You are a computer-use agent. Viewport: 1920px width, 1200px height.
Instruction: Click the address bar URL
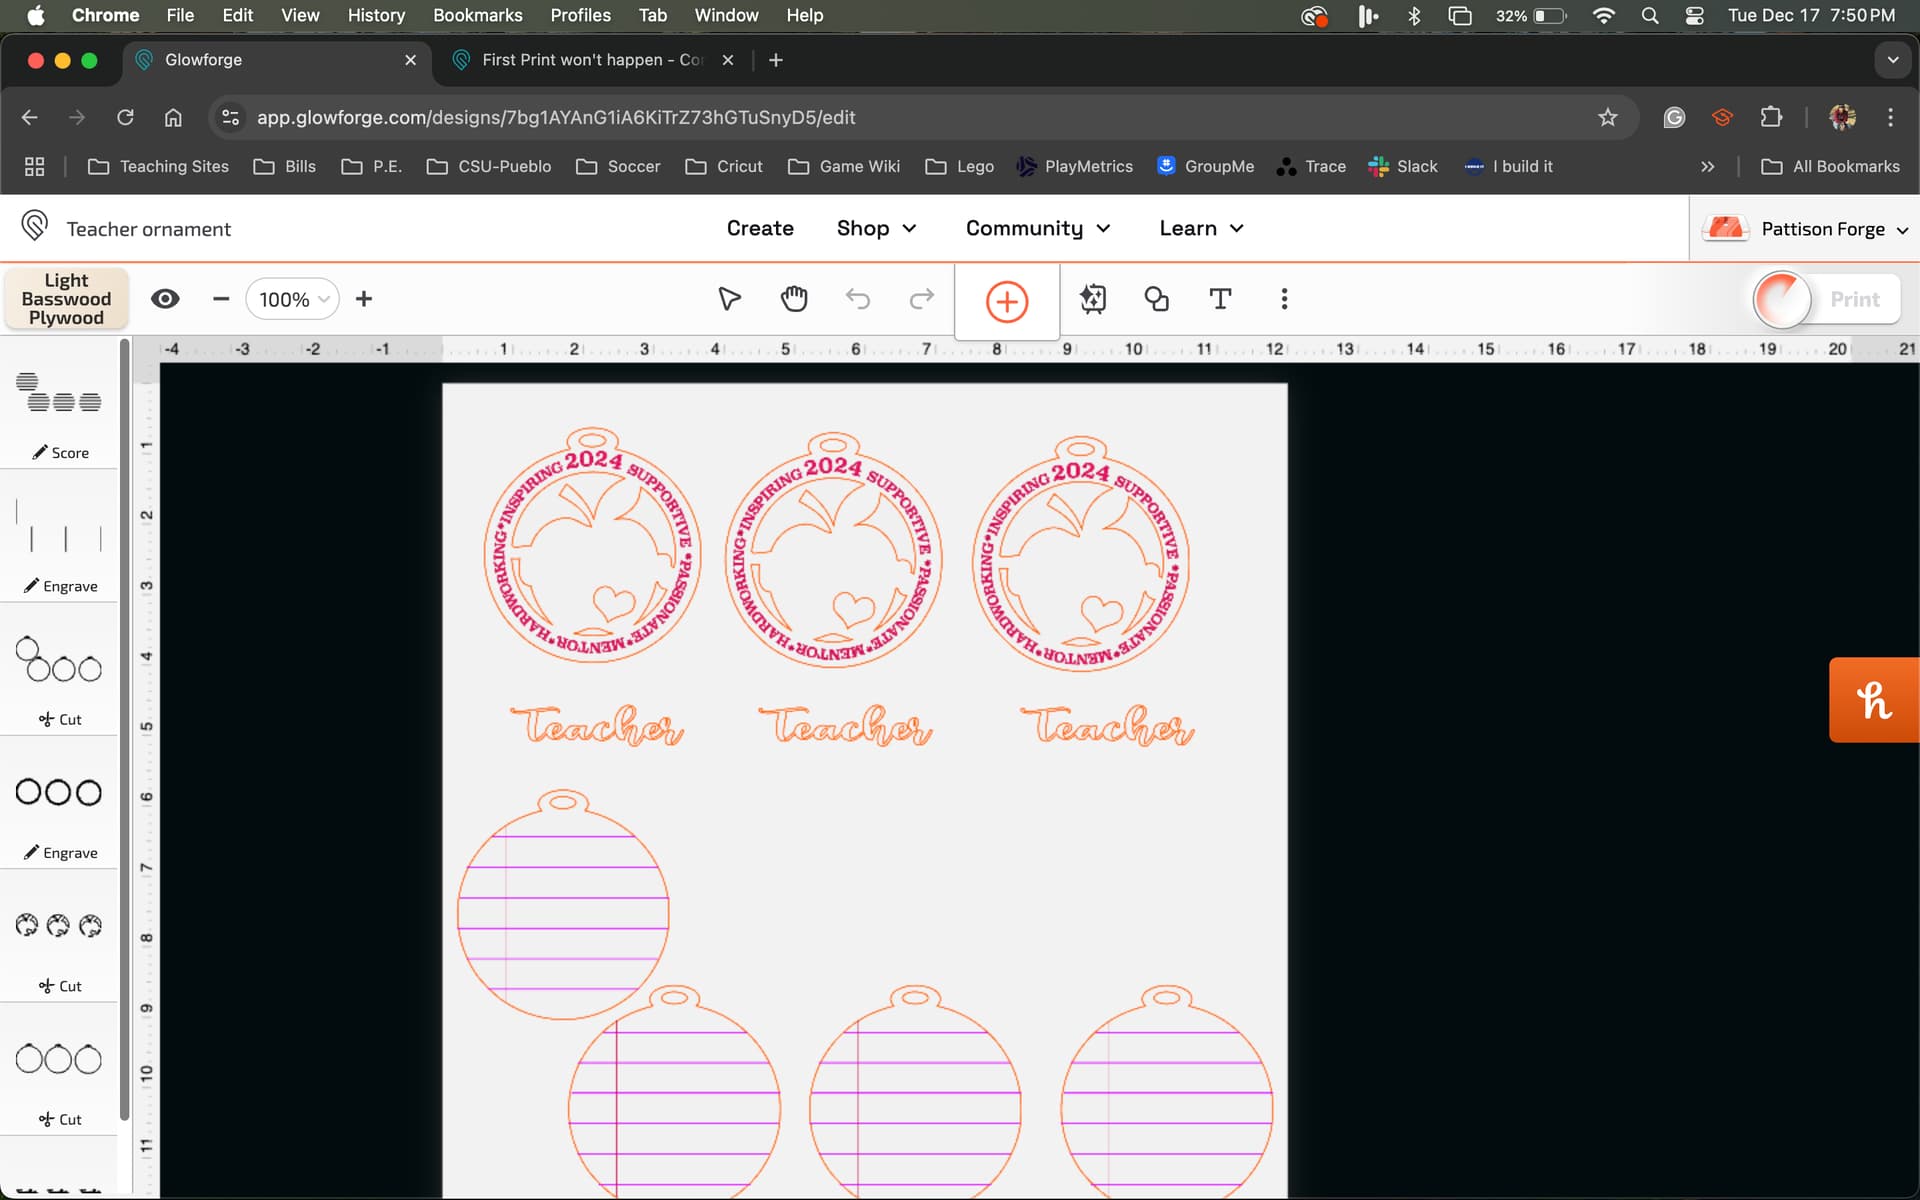point(556,117)
